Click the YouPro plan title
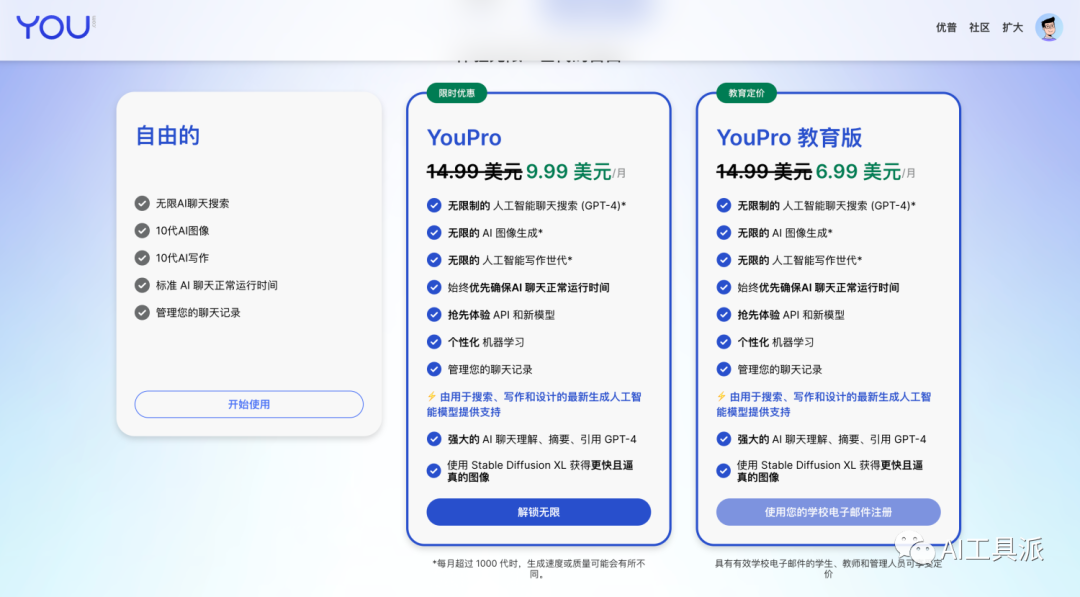Viewport: 1080px width, 597px height. coord(464,138)
